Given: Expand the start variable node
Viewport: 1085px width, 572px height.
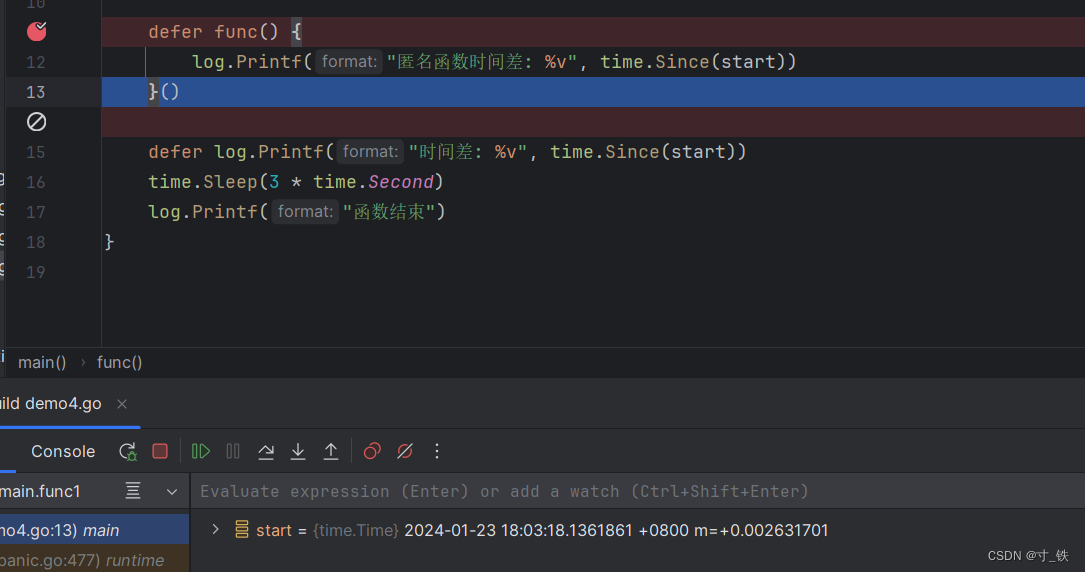Looking at the screenshot, I should click(x=215, y=530).
